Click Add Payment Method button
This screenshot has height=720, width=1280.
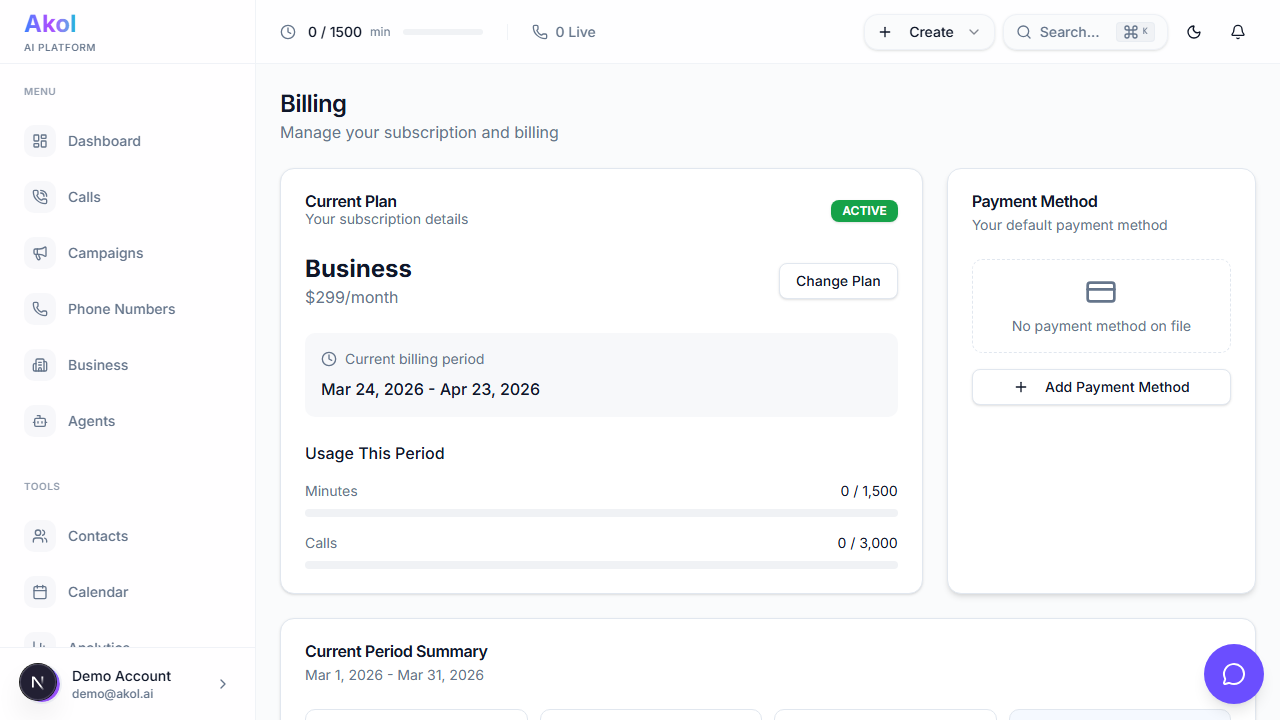(x=1101, y=387)
